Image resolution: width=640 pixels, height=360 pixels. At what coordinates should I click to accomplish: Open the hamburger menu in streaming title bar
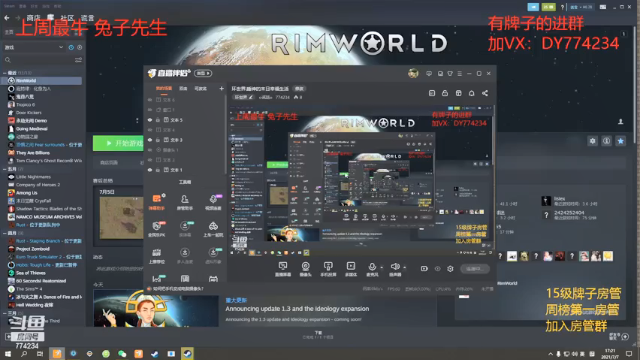pyautogui.click(x=460, y=73)
